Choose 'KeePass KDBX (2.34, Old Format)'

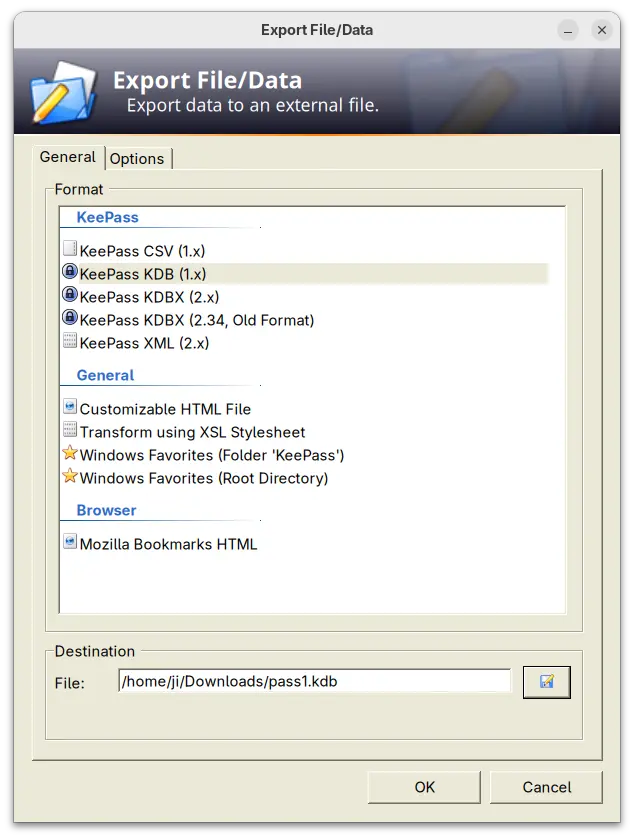tap(197, 320)
